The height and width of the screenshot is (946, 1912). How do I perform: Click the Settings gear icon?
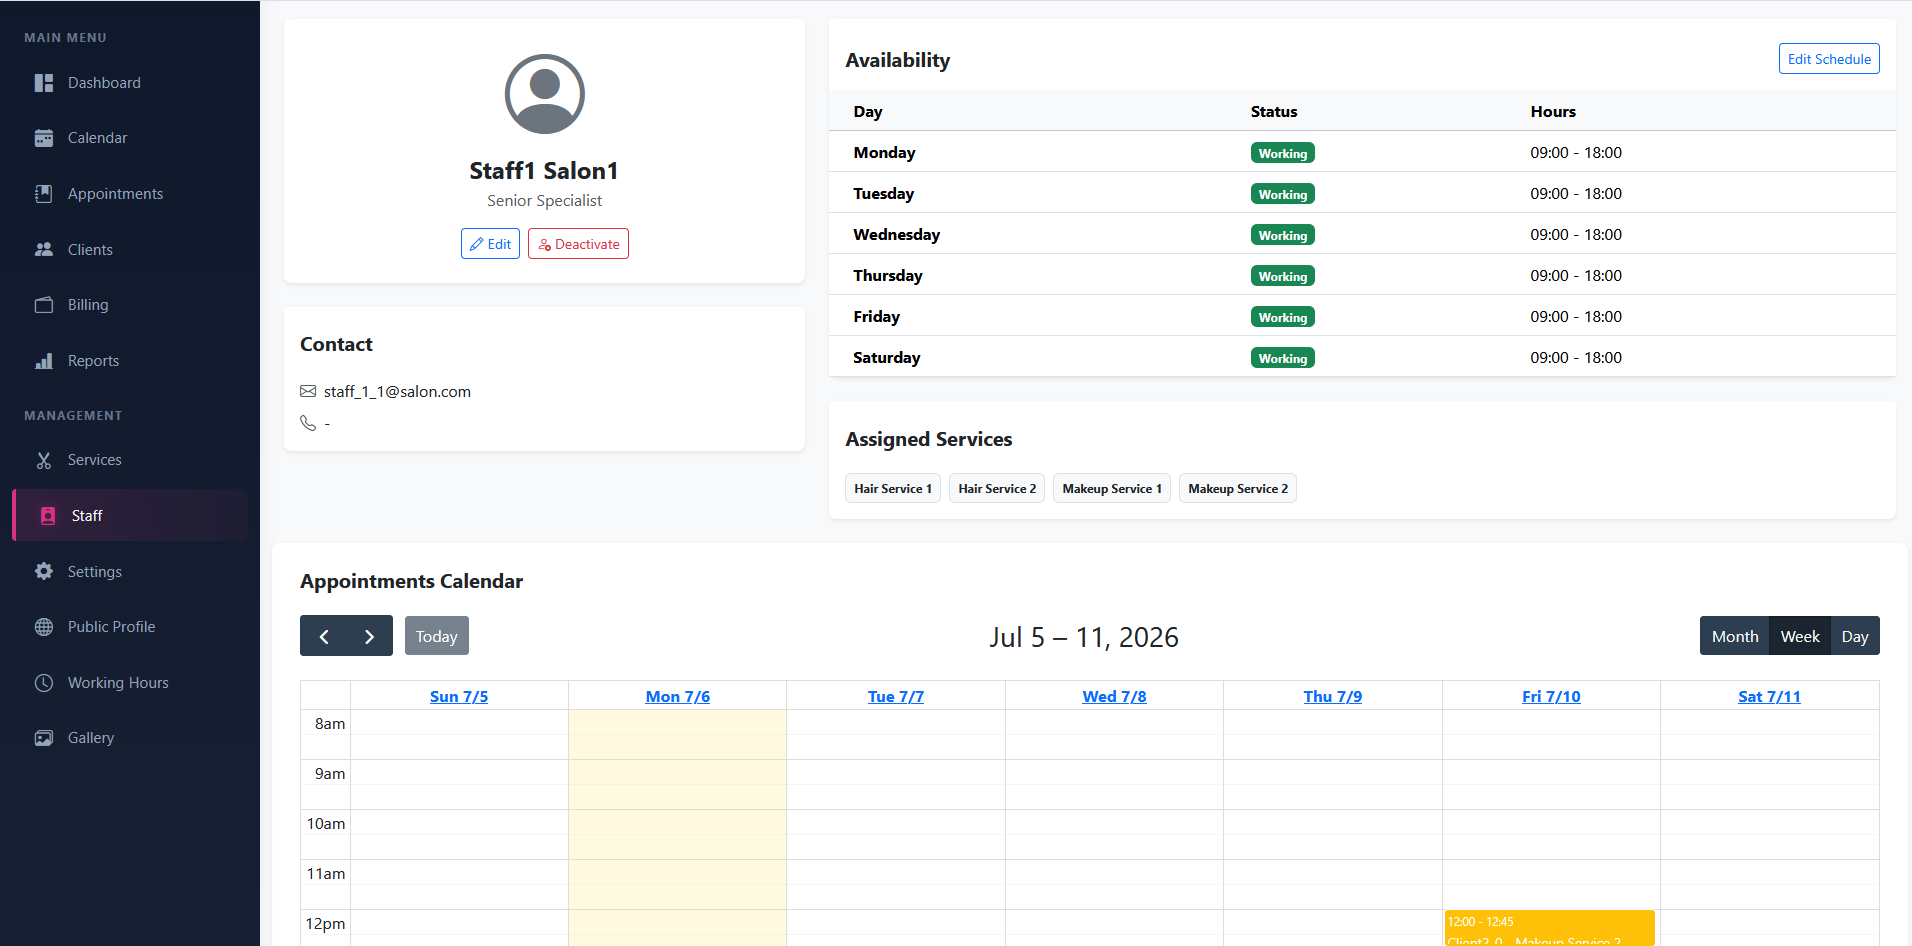(x=44, y=572)
